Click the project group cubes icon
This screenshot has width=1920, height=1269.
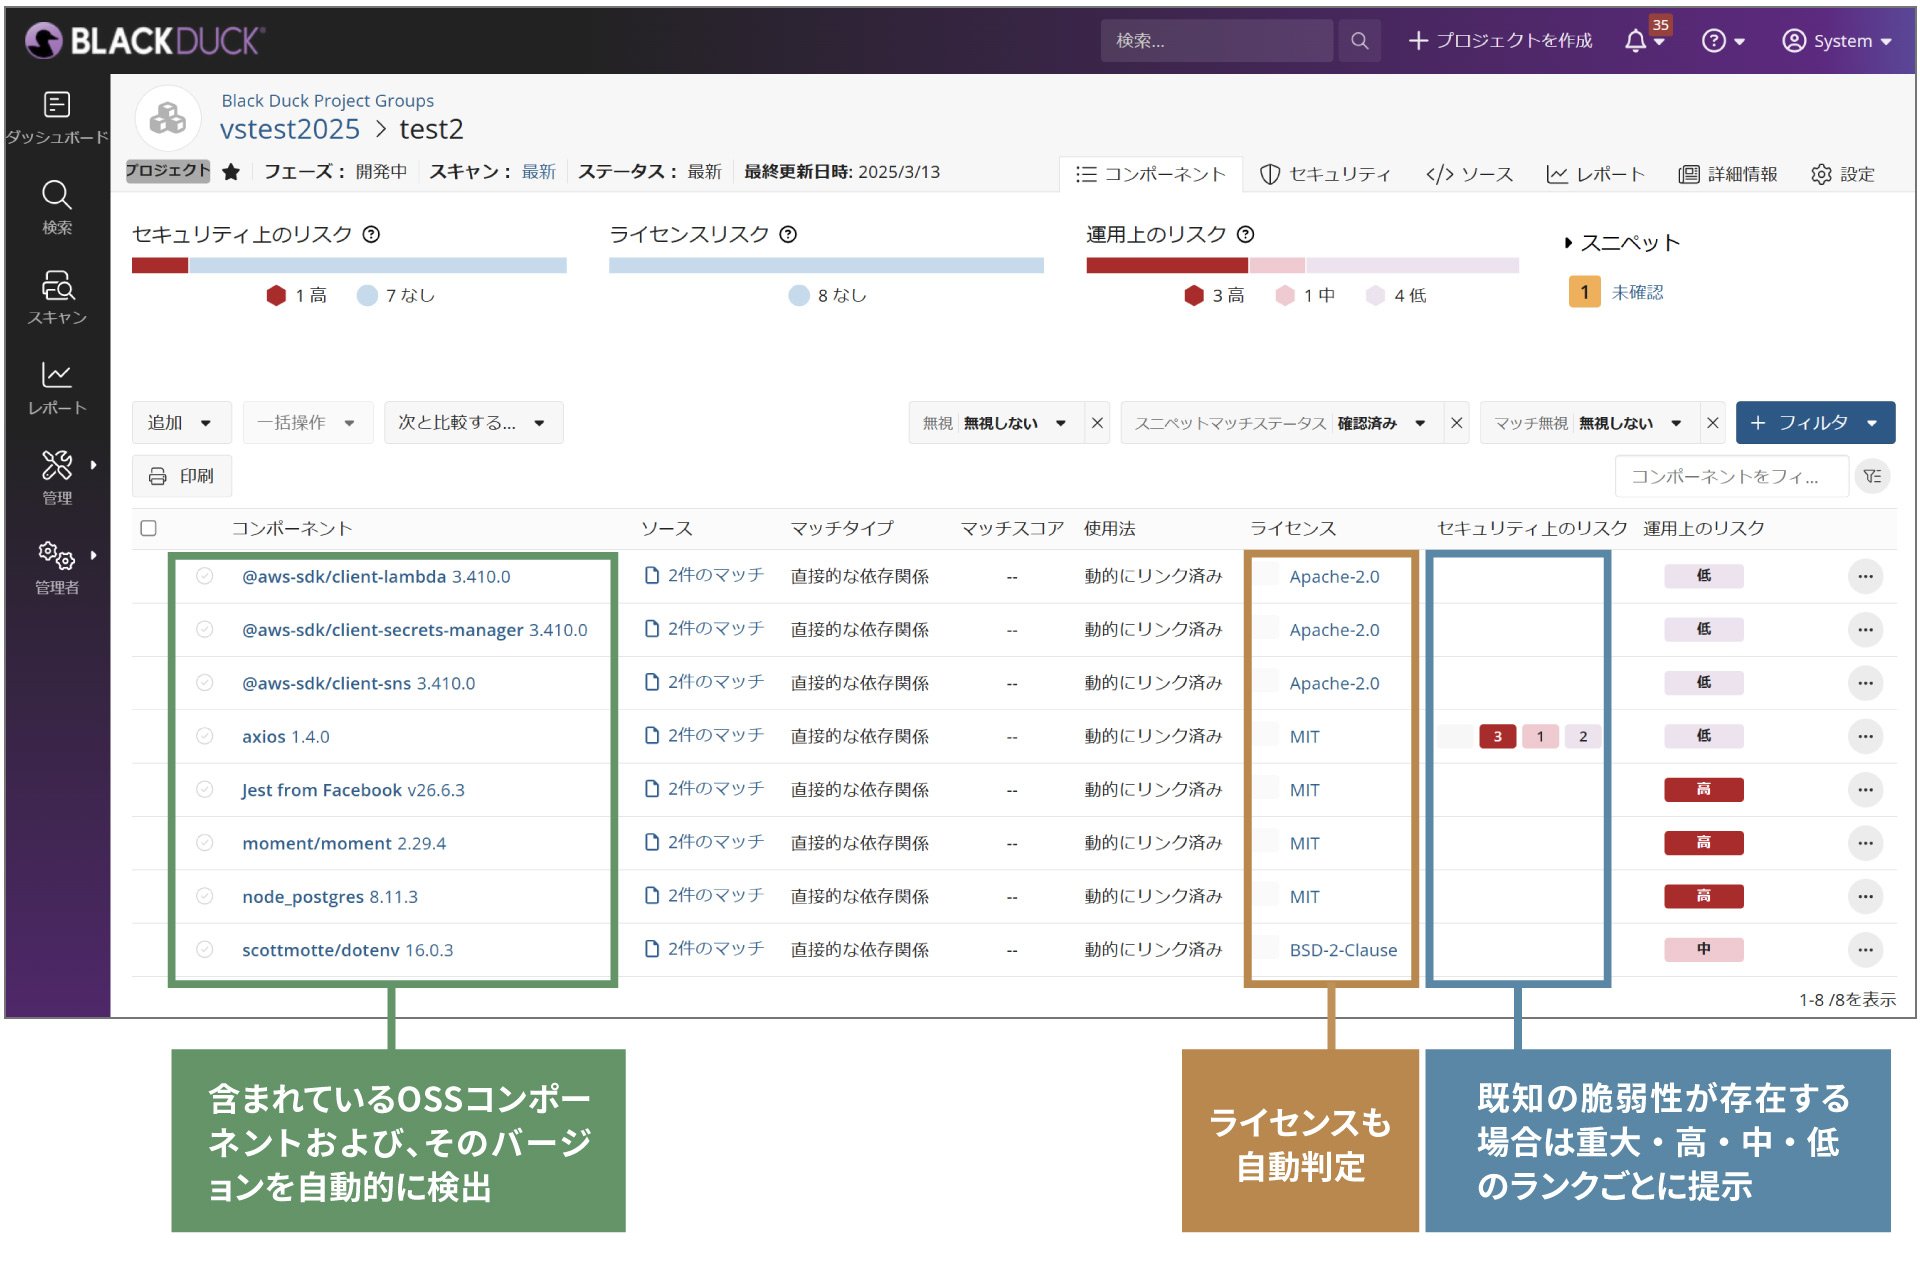[168, 119]
